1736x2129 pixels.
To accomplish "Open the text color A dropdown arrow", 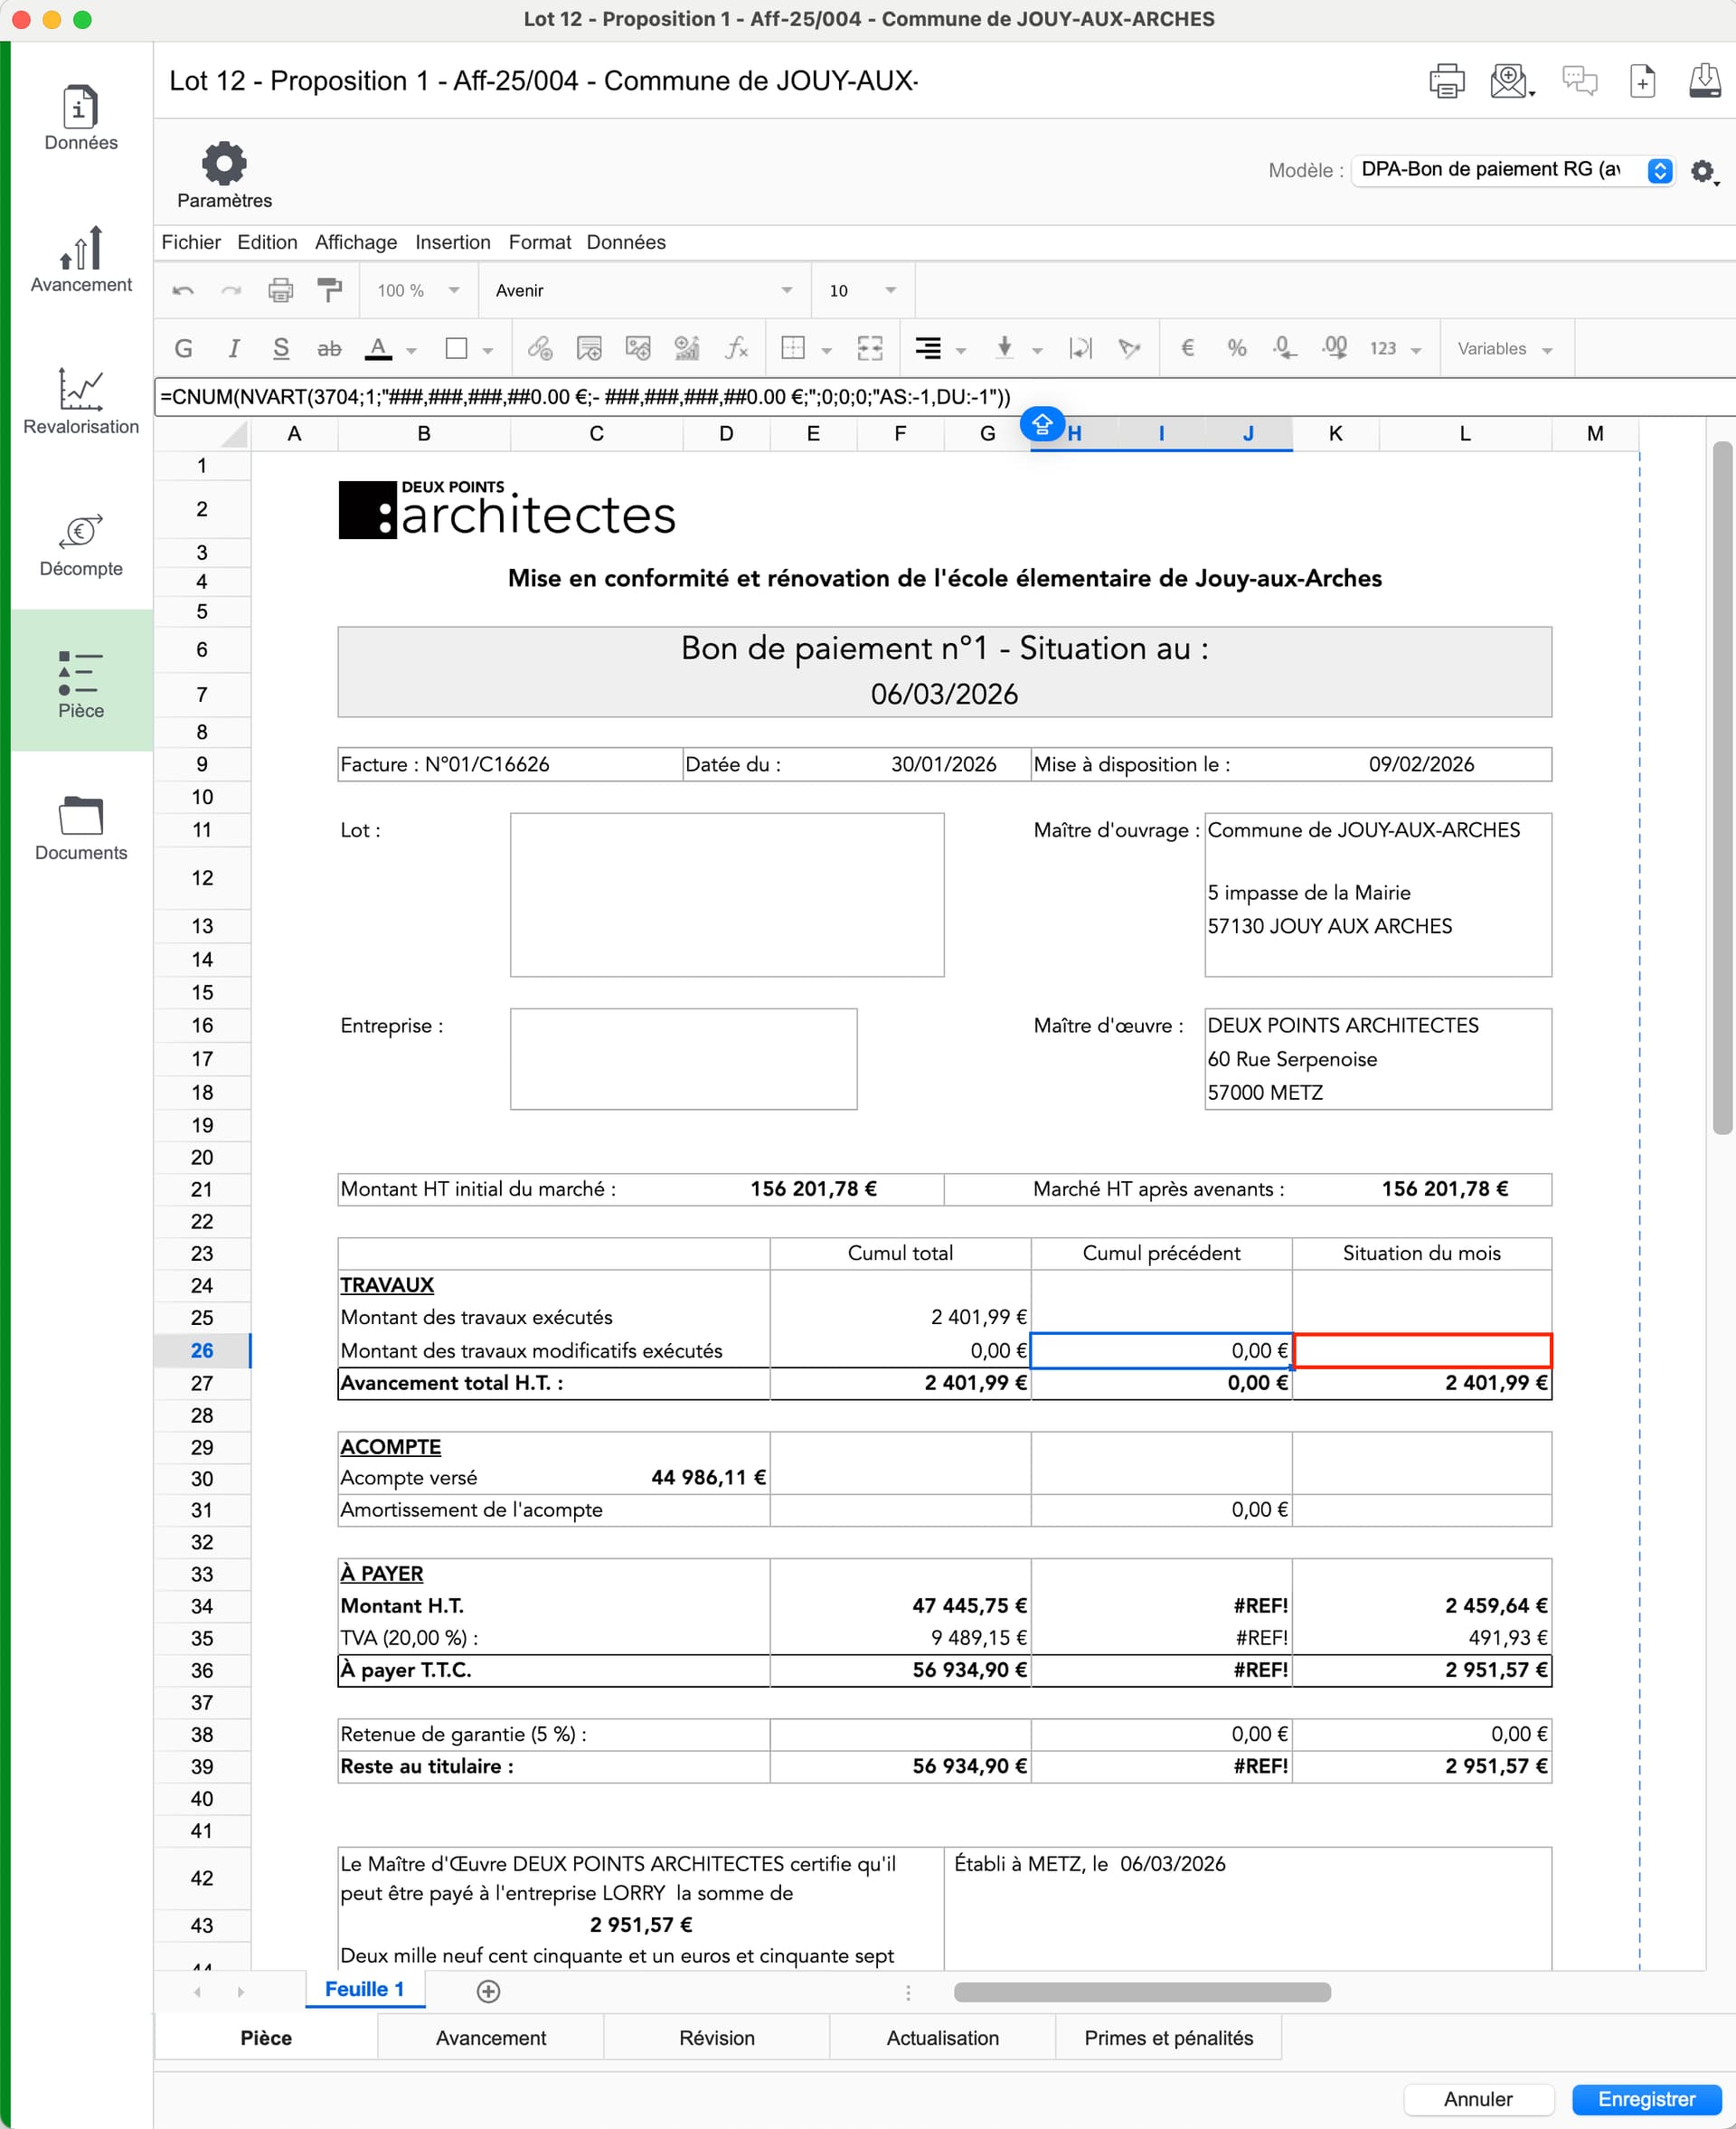I will pos(411,350).
